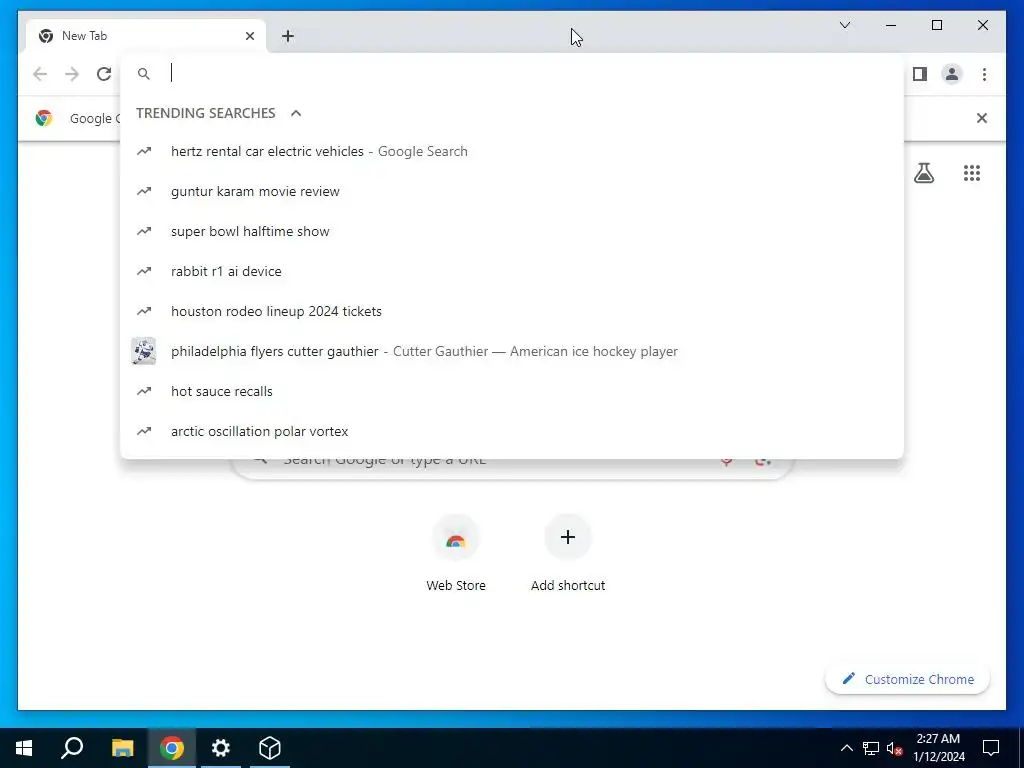Open File Explorer from the taskbar
The image size is (1024, 768).
point(122,748)
